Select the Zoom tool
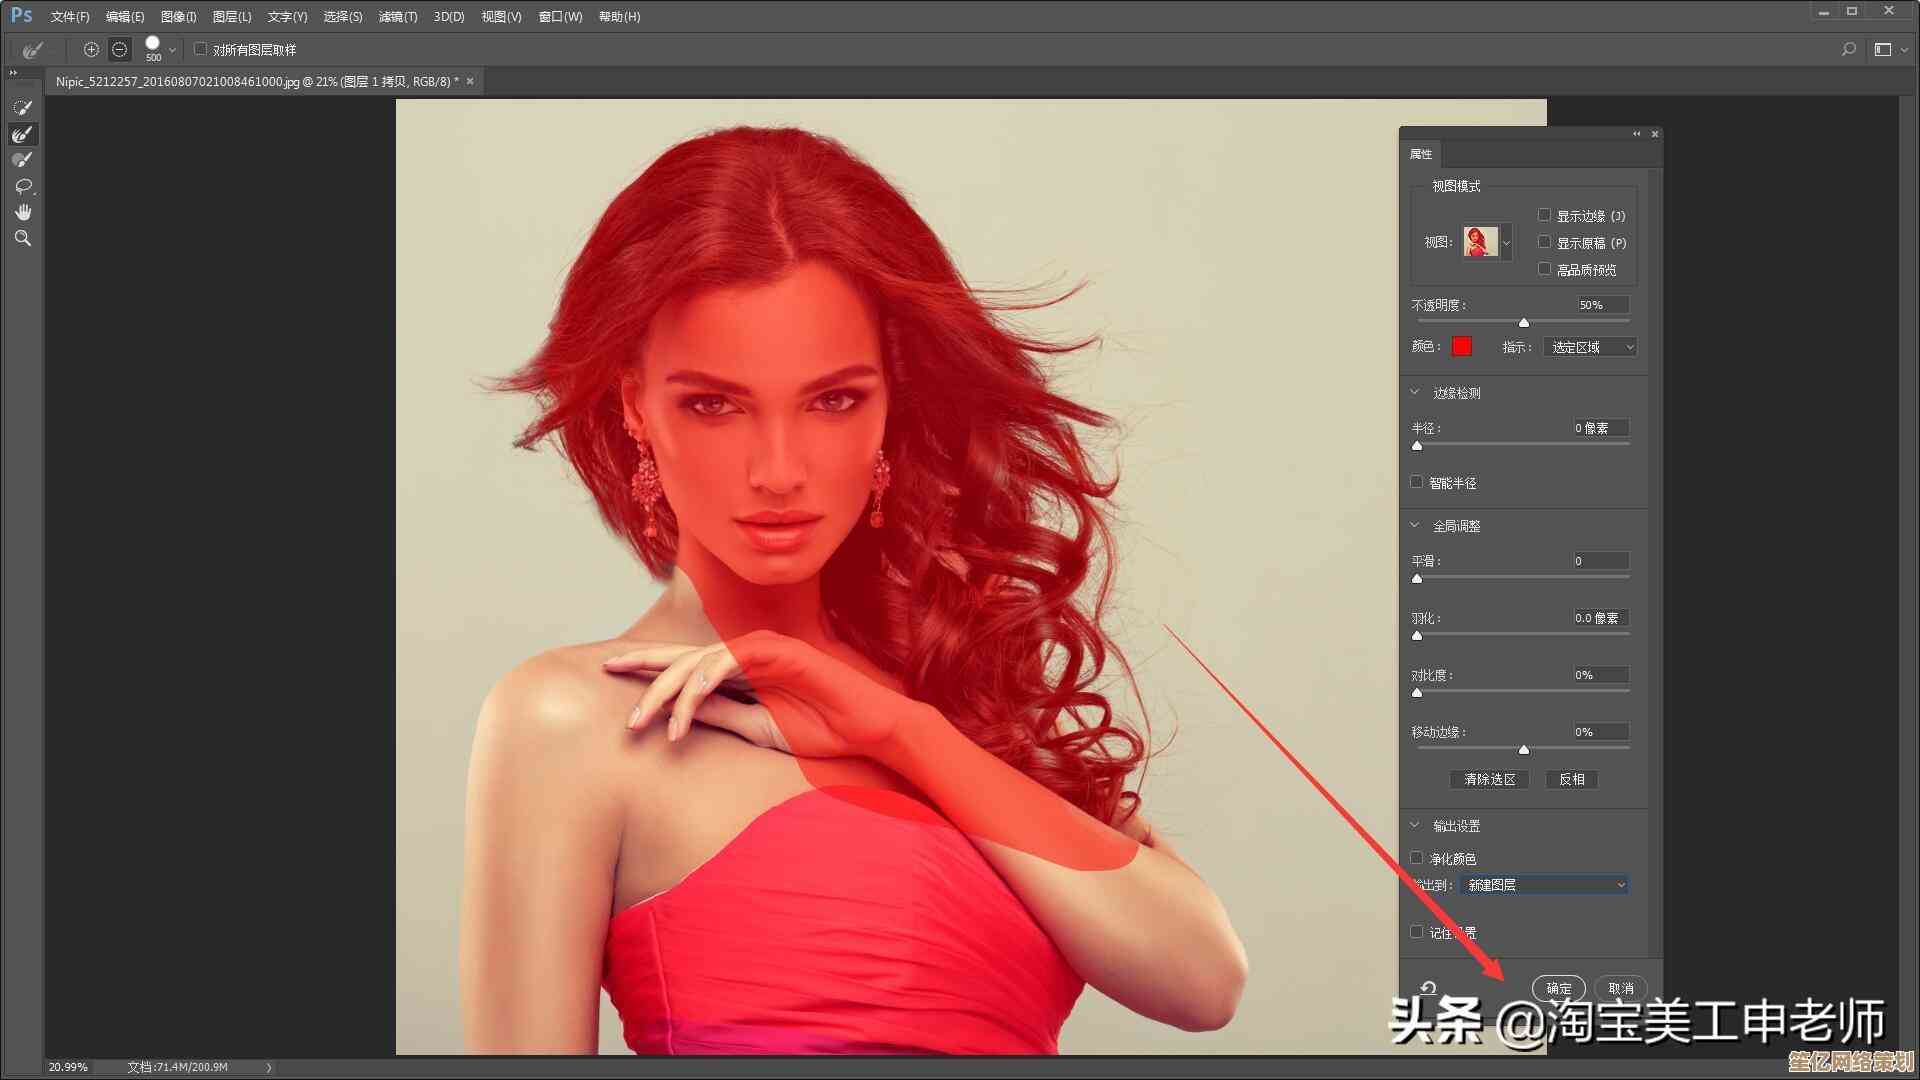Screen dimensions: 1920x1080 [23, 238]
